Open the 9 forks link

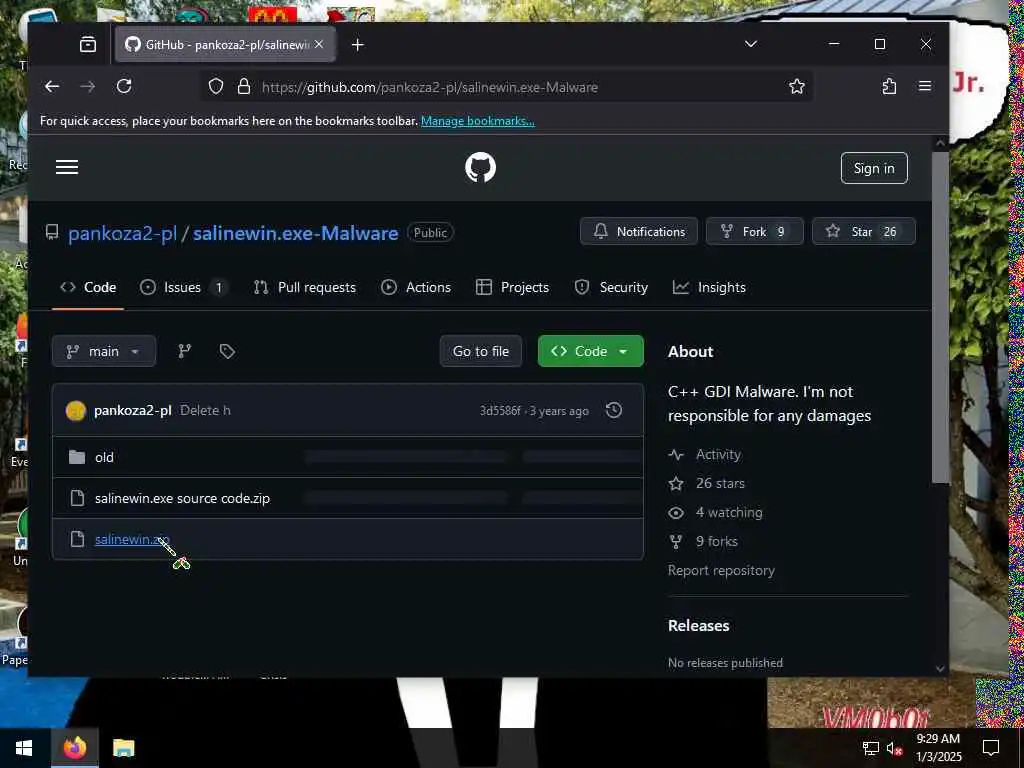pyautogui.click(x=716, y=541)
